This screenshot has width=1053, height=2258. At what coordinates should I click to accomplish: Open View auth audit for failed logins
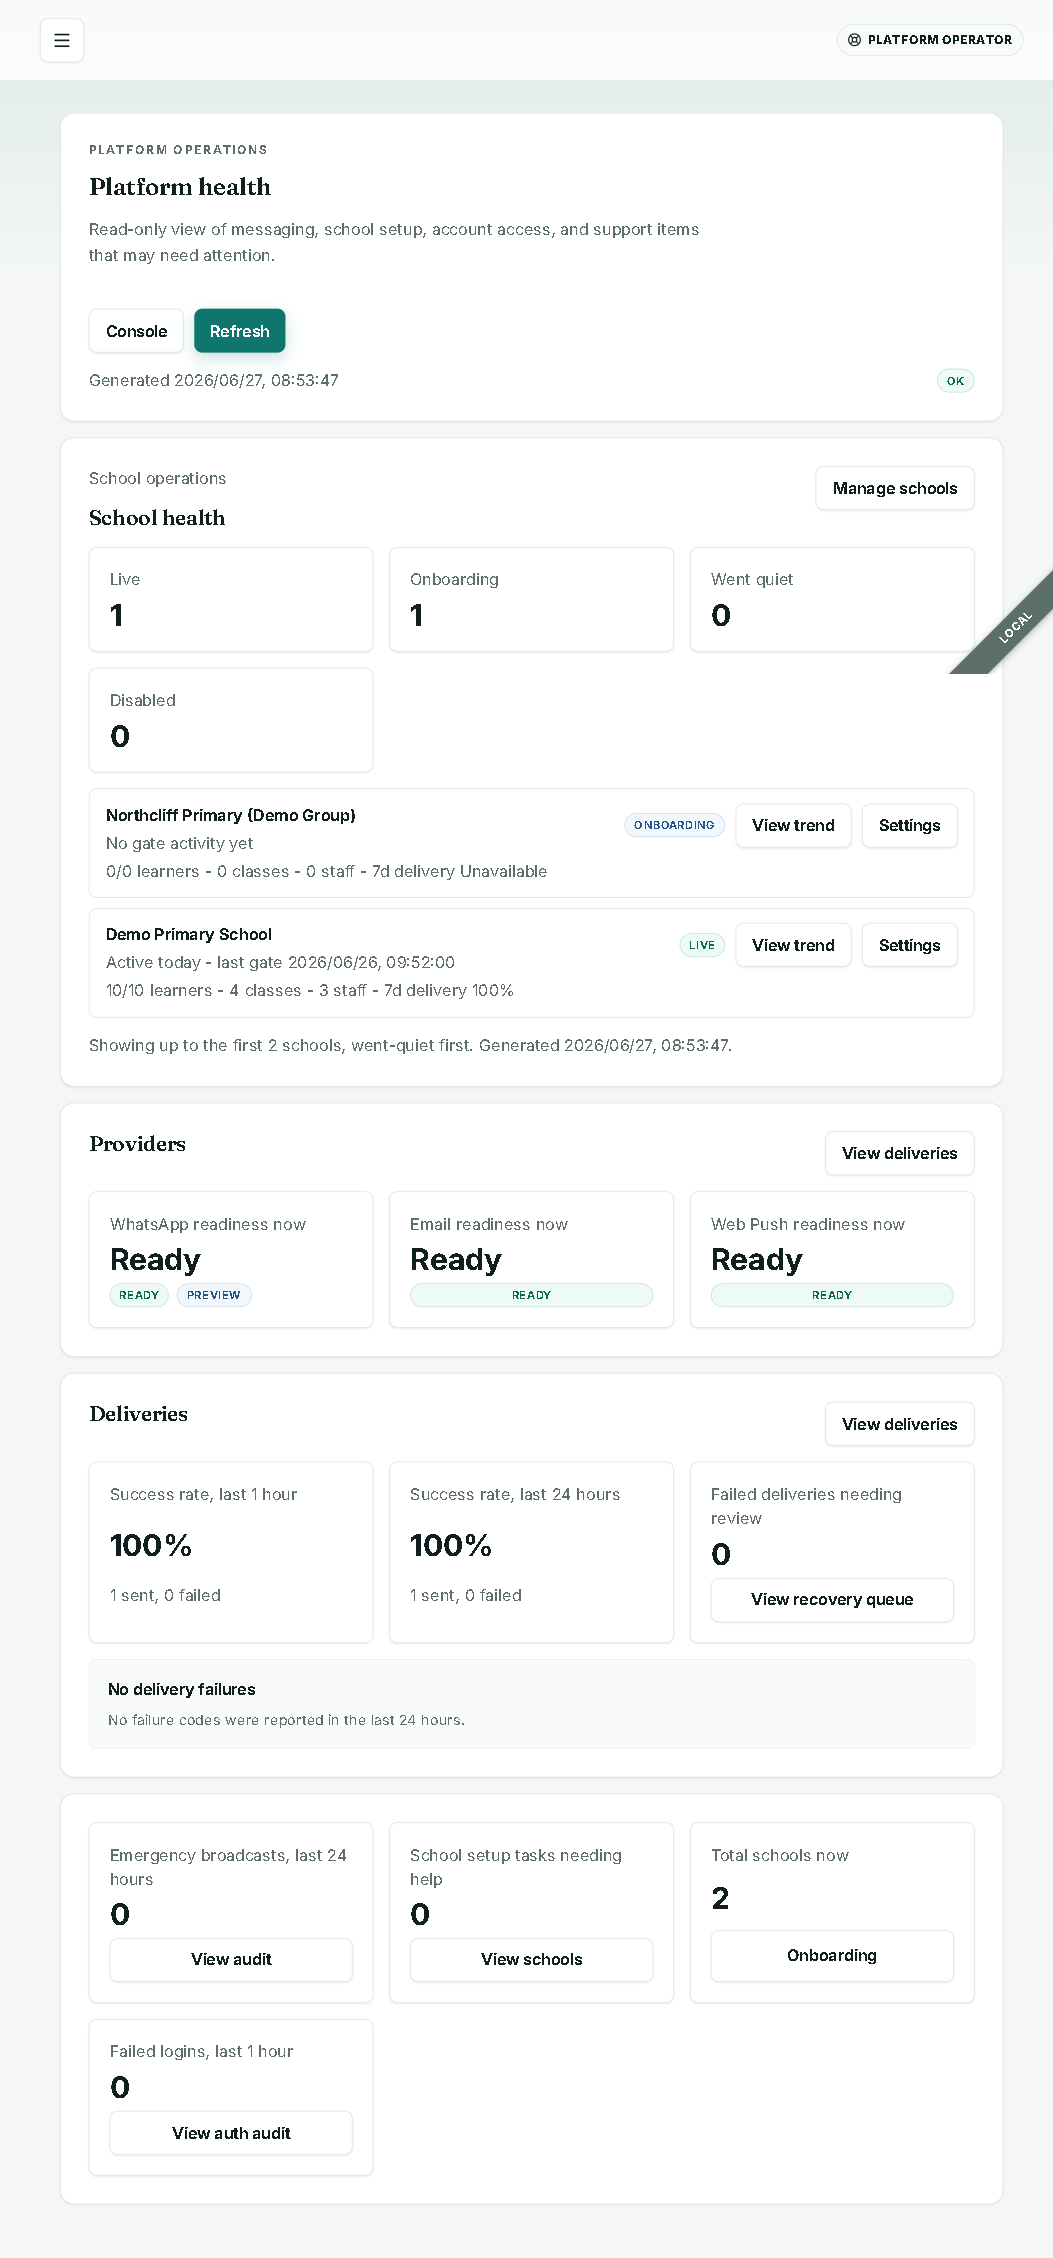[x=231, y=2133]
